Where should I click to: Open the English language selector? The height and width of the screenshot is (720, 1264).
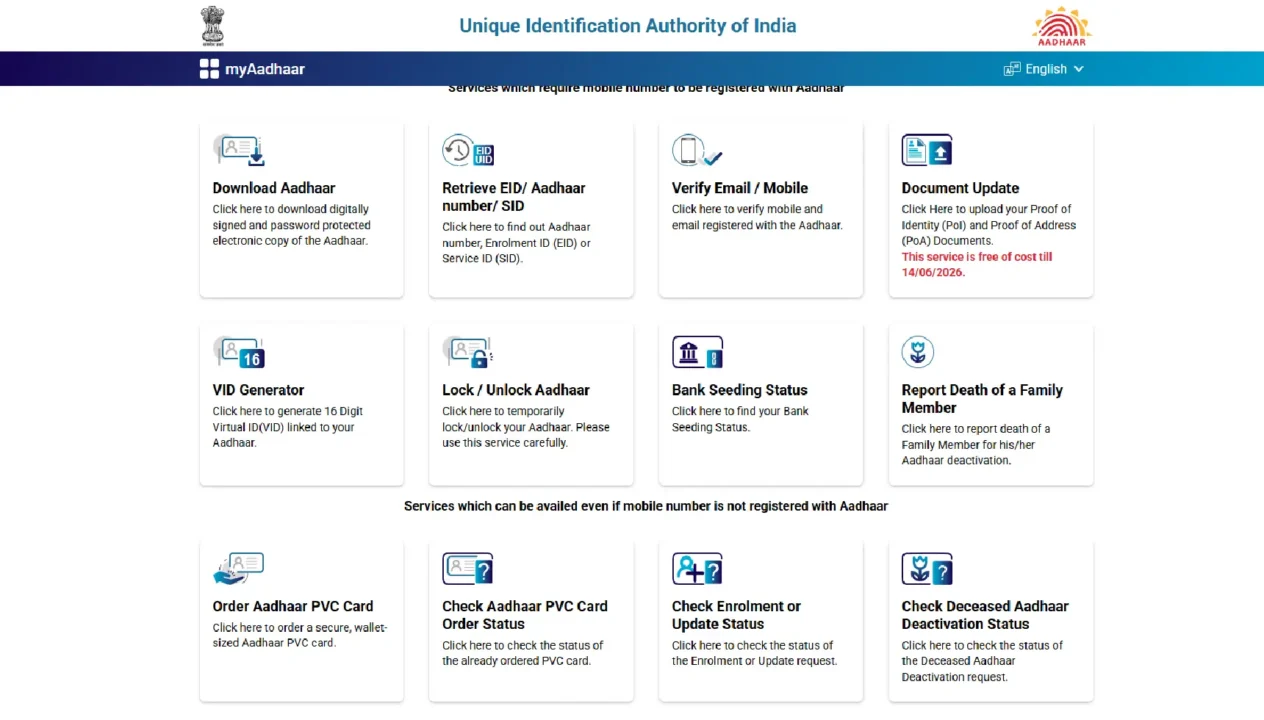tap(1044, 69)
